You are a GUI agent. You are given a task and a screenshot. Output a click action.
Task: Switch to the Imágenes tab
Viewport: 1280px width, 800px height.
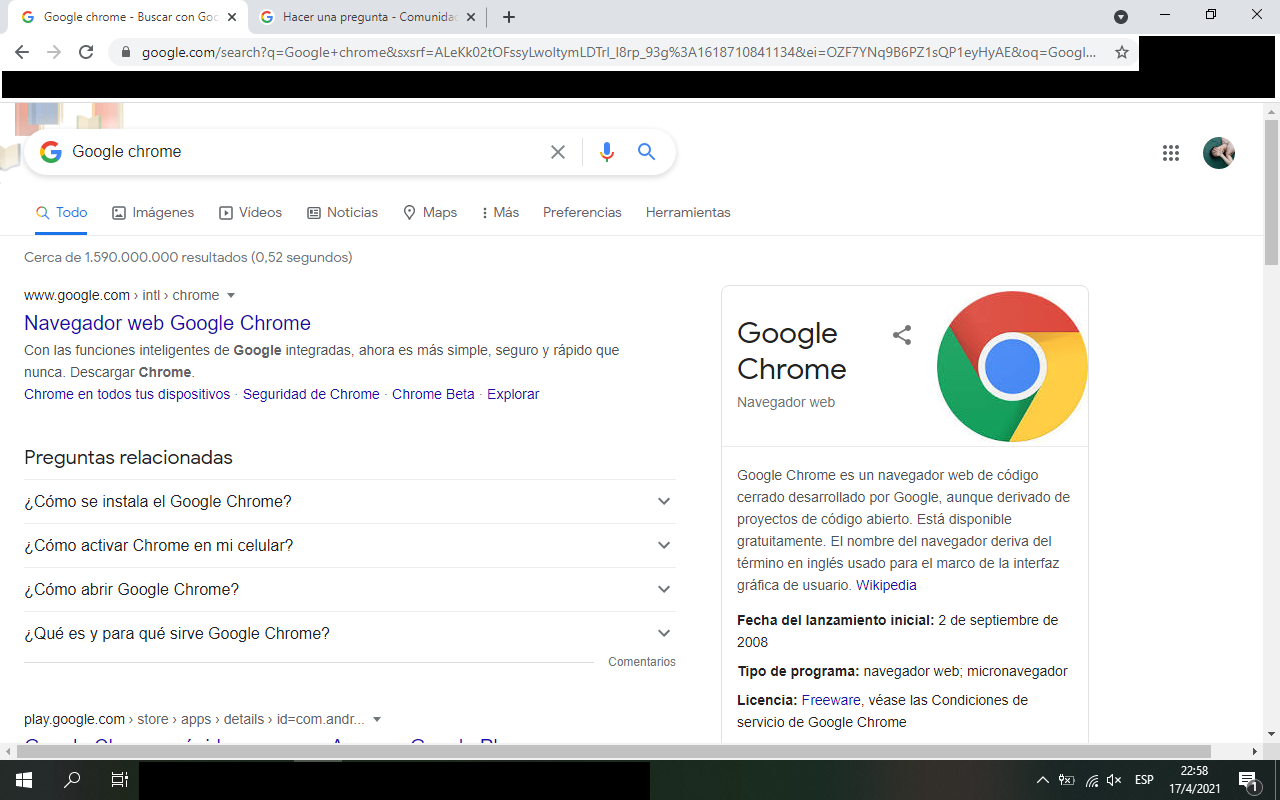click(x=153, y=213)
